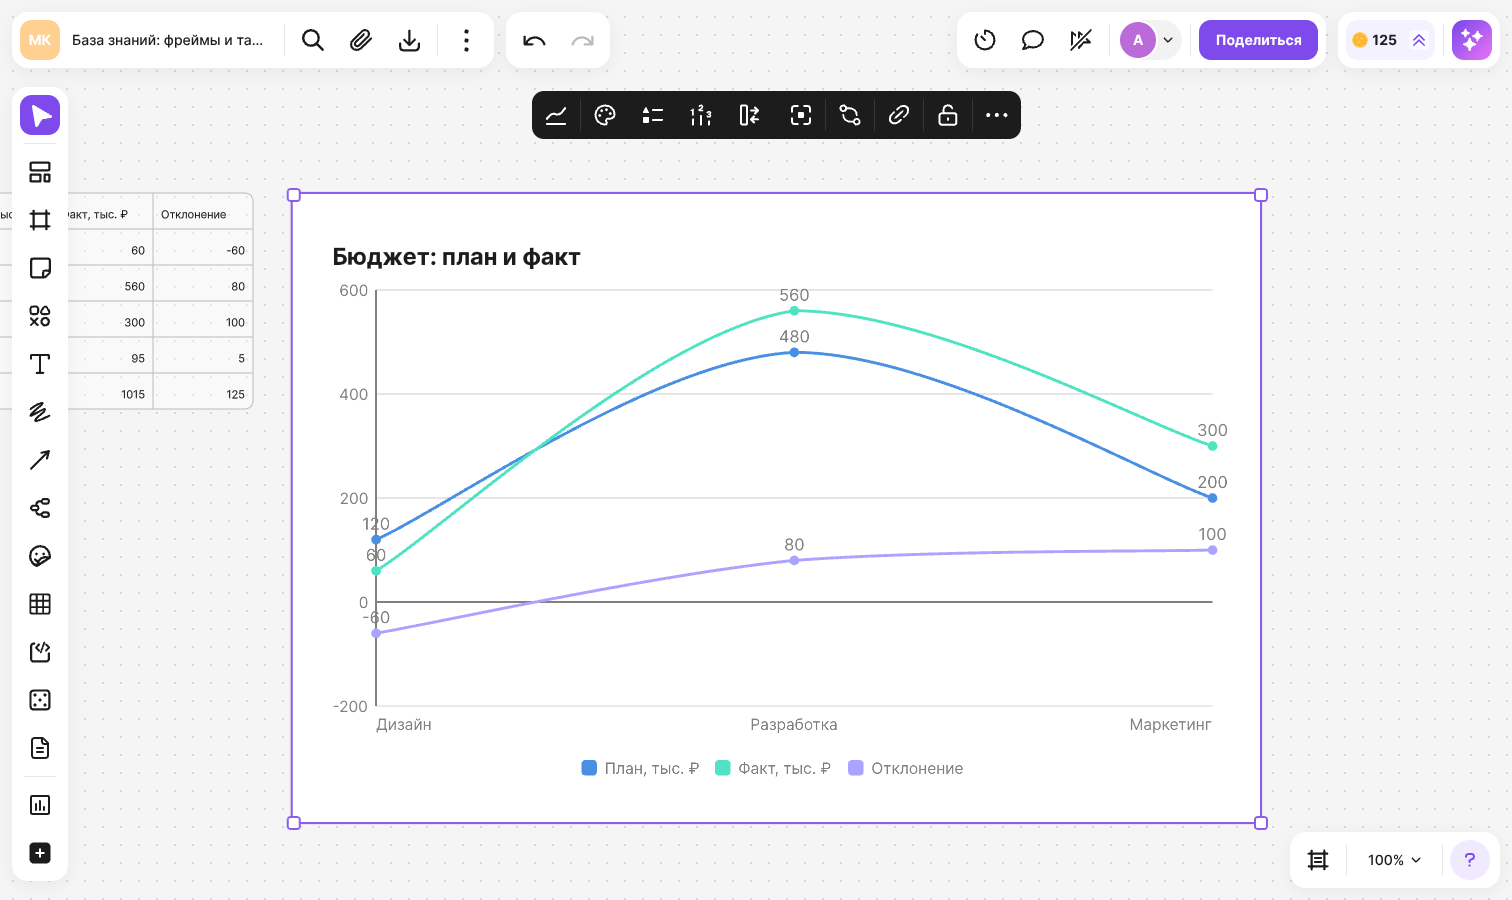Toggle the chart lock

pos(948,115)
